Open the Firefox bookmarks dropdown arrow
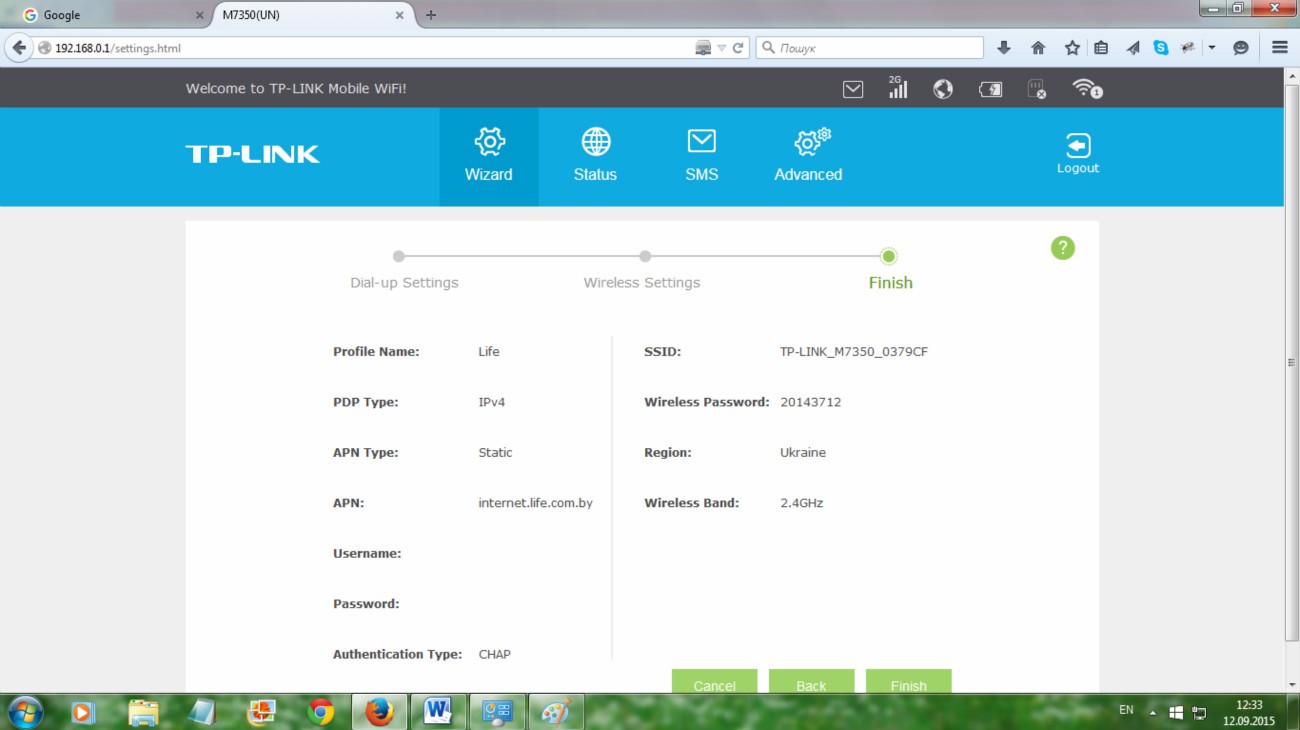Screen dimensions: 1300x730 1211,48
